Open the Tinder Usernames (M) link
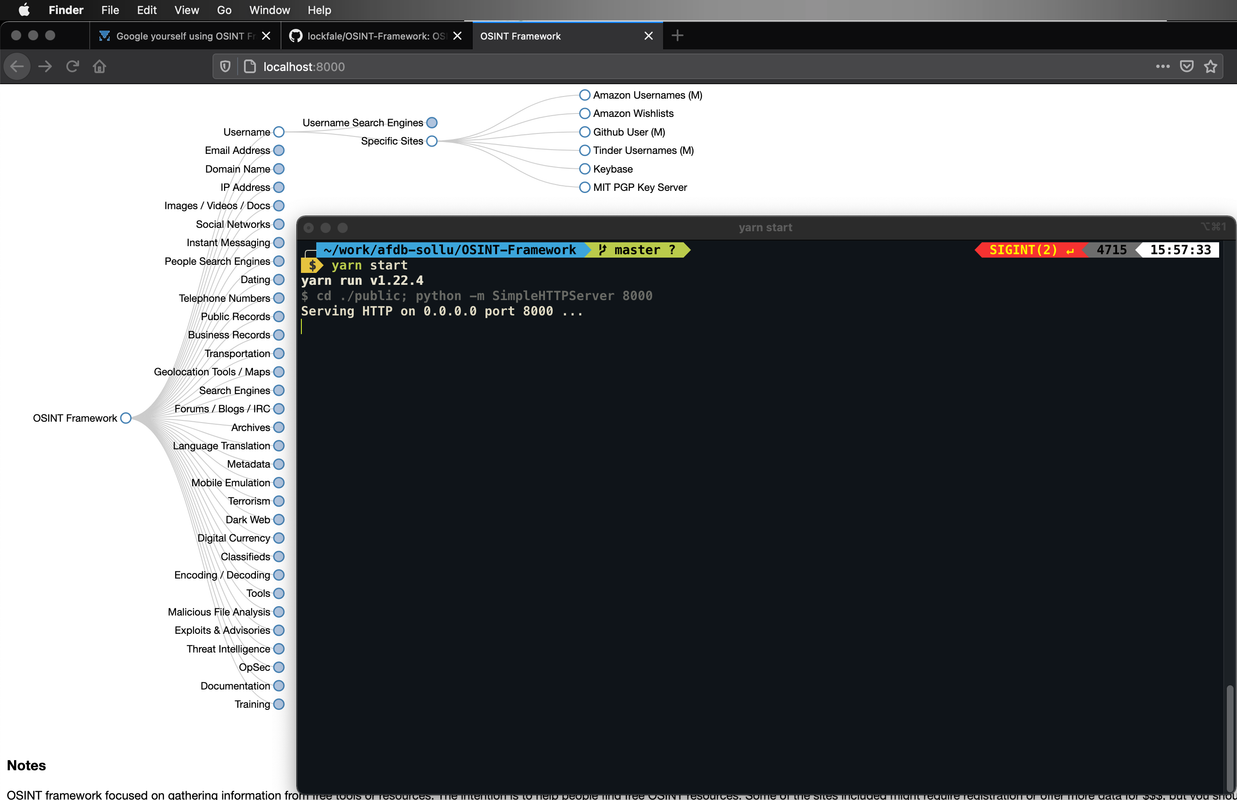1237x800 pixels. point(643,150)
